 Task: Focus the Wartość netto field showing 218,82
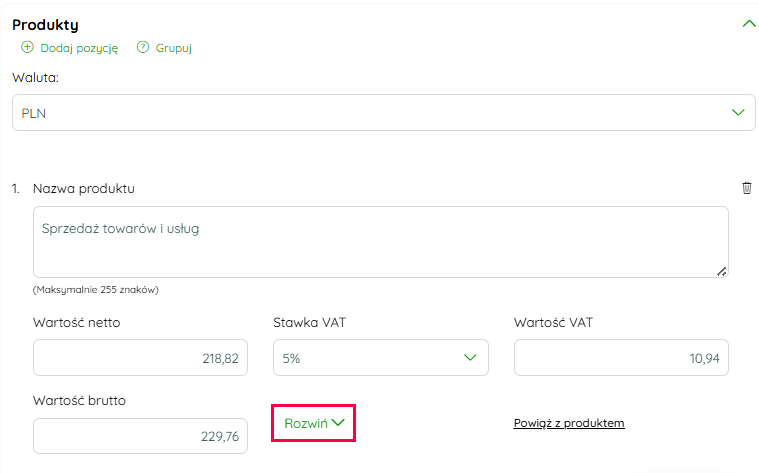(x=140, y=357)
